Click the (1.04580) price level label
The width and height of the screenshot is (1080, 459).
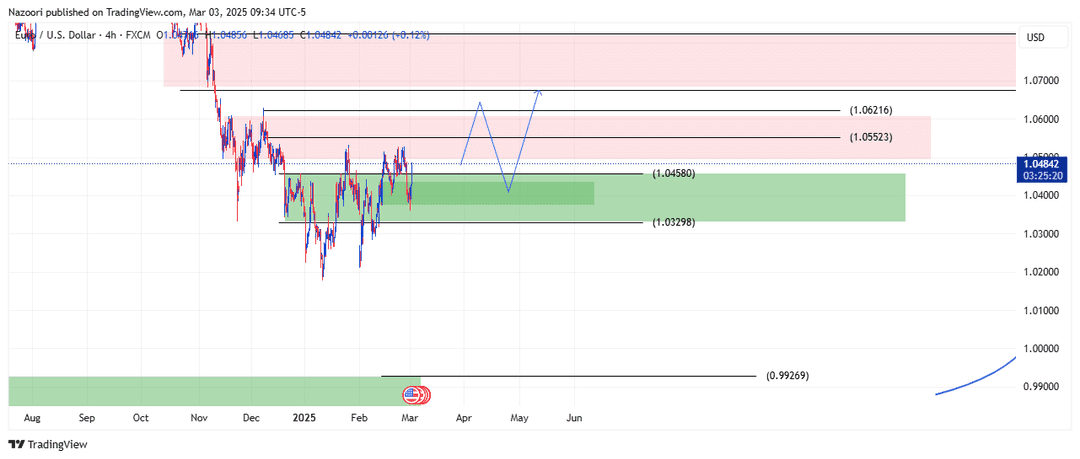(x=673, y=174)
